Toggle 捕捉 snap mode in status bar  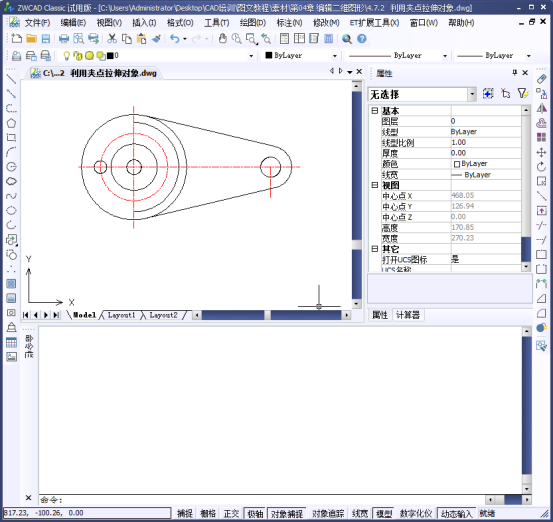point(185,514)
